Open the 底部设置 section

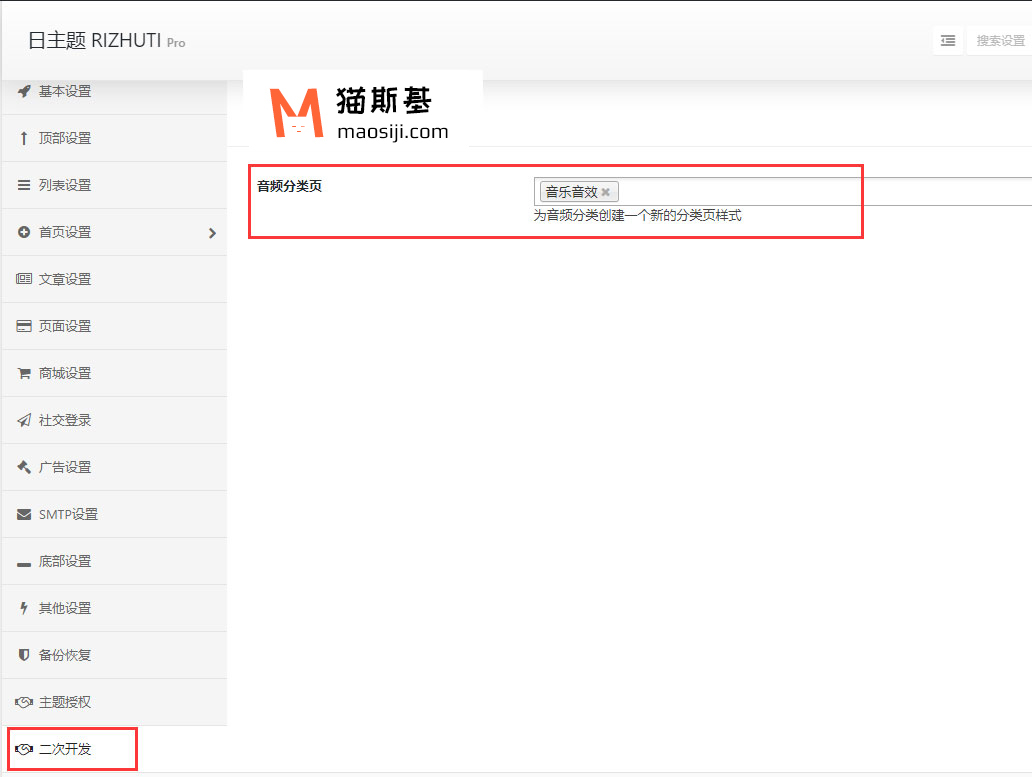click(x=65, y=561)
